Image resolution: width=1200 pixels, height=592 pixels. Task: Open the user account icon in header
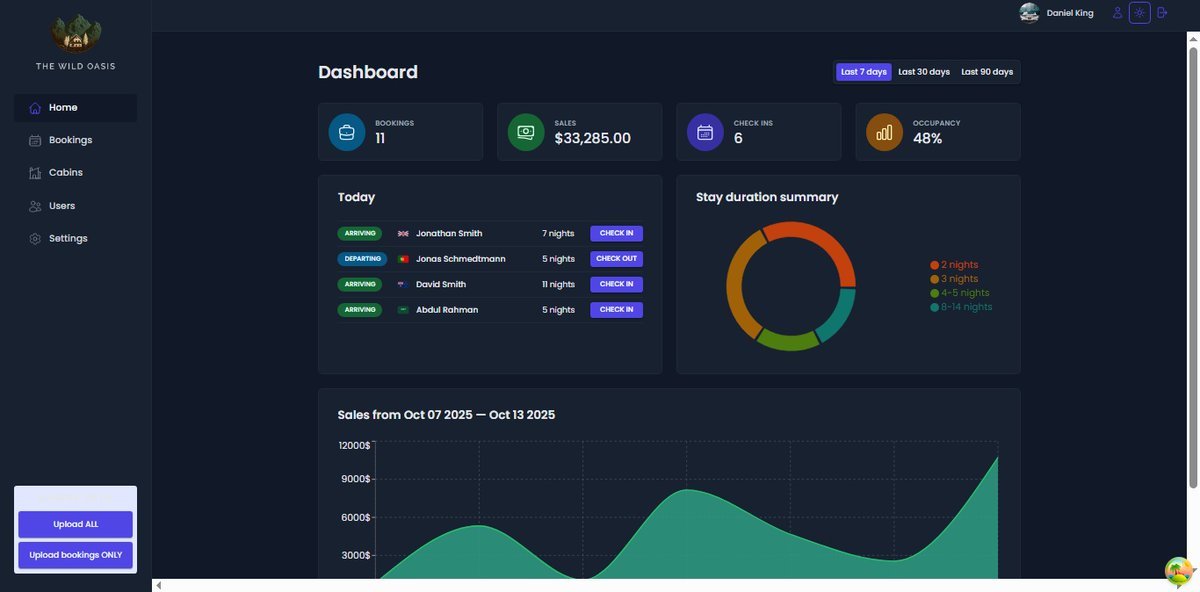(1118, 13)
